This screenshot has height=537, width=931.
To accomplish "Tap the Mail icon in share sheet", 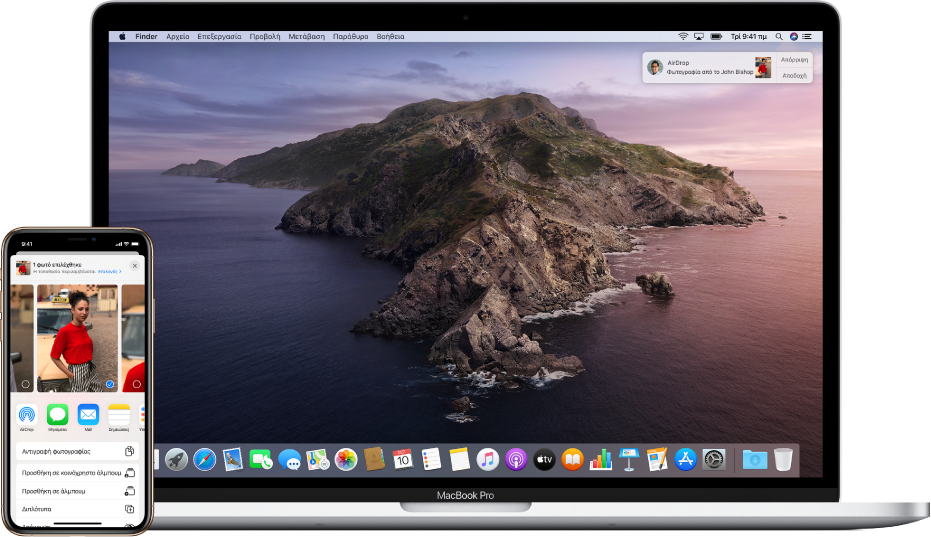I will 88,414.
